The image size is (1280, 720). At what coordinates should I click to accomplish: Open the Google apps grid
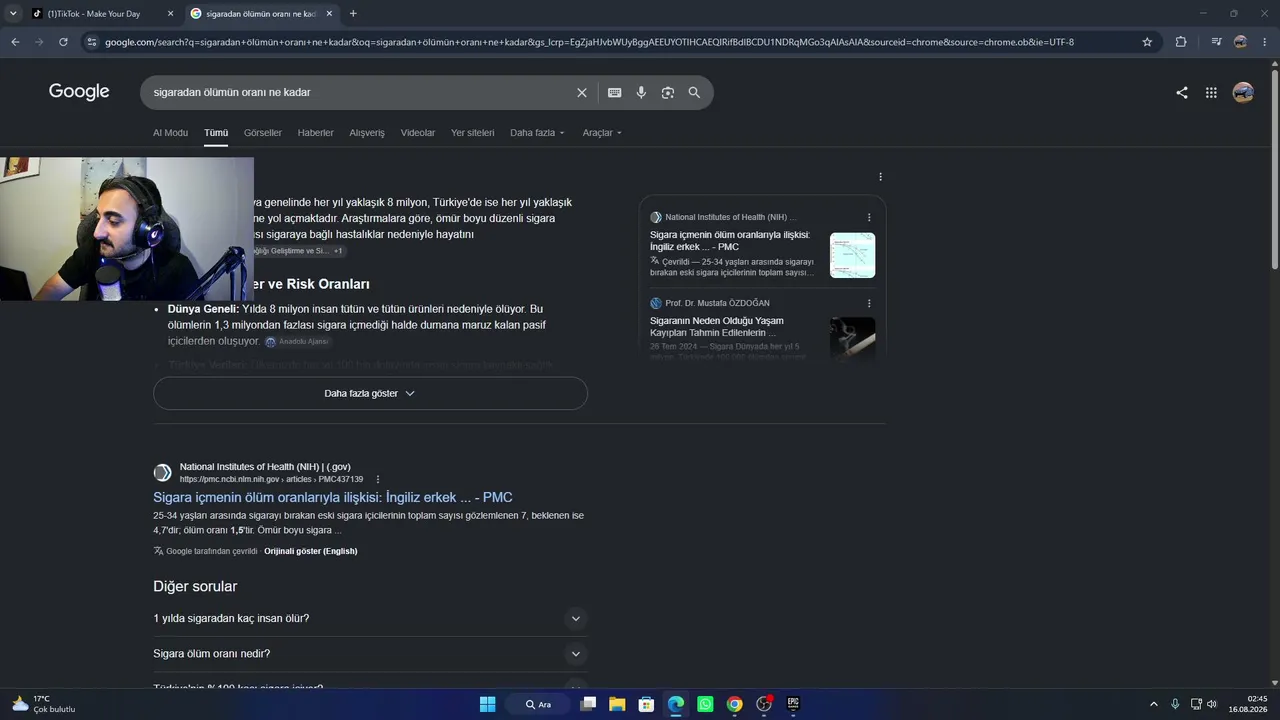1211,92
